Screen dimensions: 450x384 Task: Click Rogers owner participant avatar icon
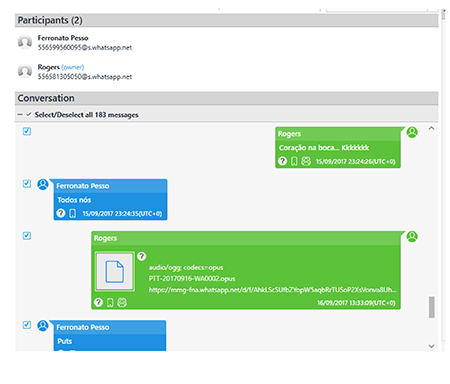(25, 71)
